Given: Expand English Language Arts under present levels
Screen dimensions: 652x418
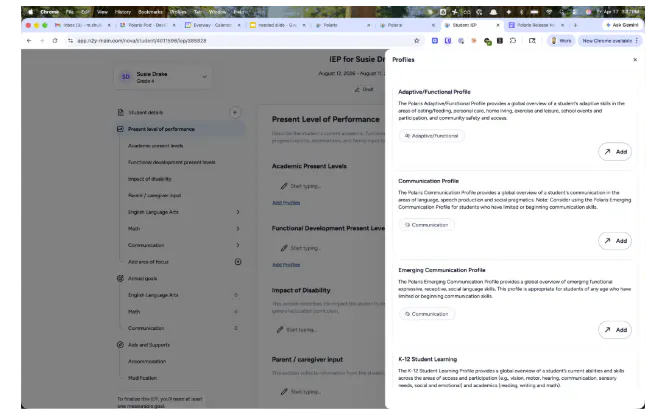Looking at the screenshot, I should coord(239,213).
